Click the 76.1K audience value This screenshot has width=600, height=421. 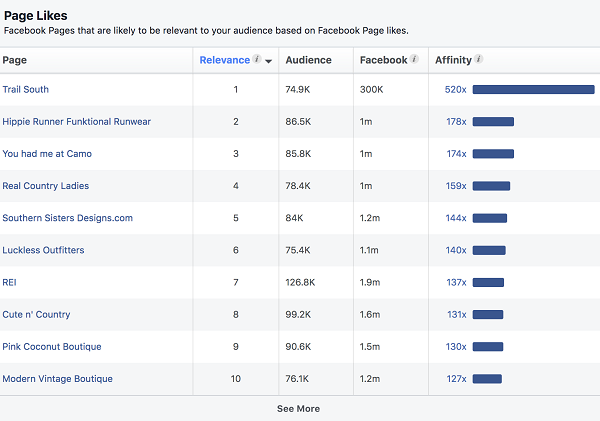click(297, 379)
